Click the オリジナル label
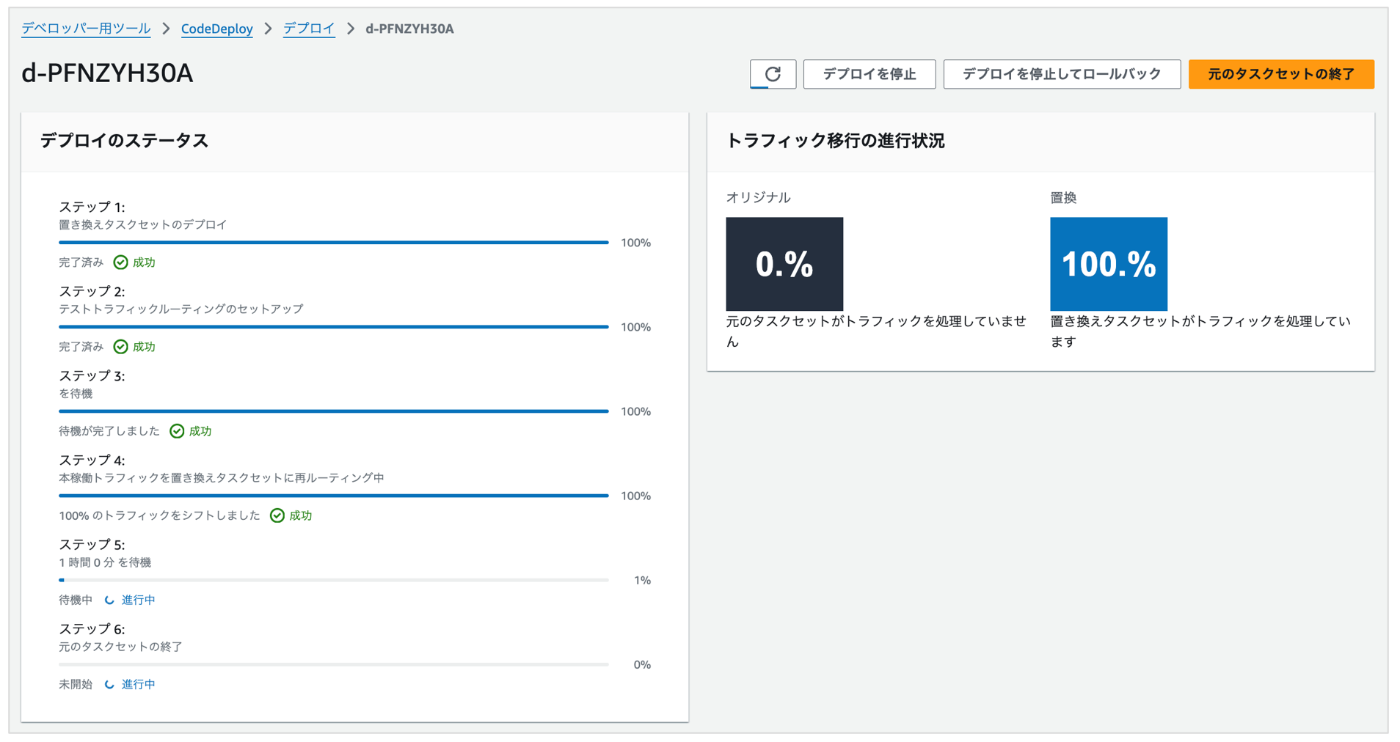The height and width of the screenshot is (742, 1400). coord(758,198)
